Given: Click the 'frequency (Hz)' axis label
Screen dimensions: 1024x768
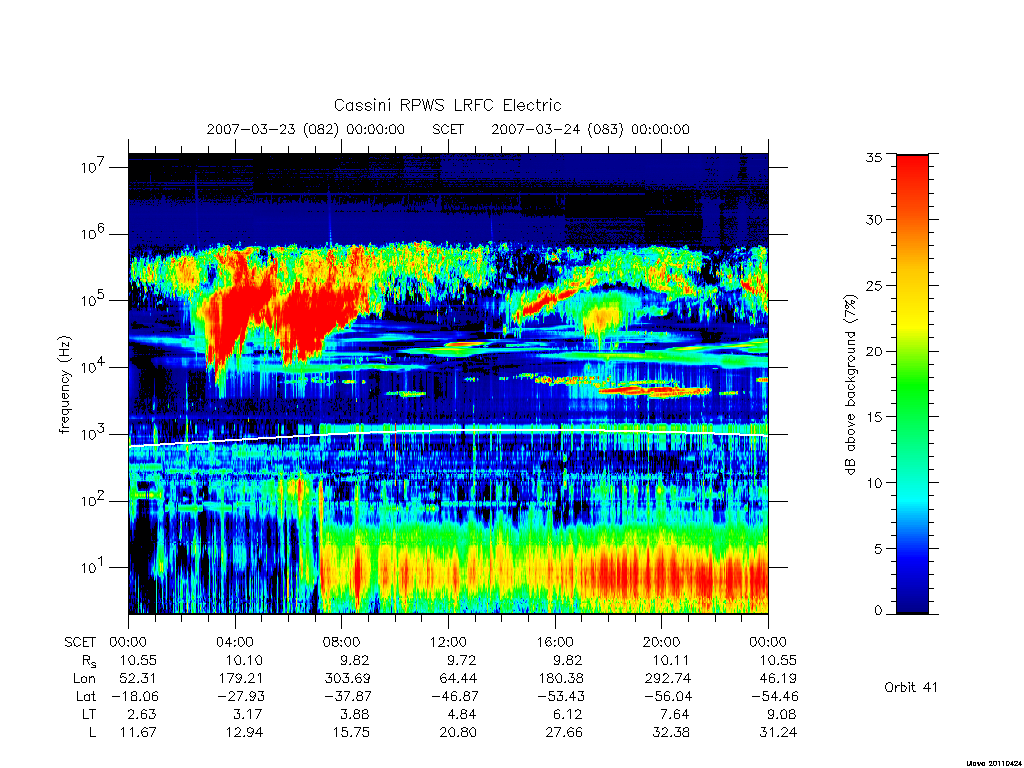Looking at the screenshot, I should point(64,385).
